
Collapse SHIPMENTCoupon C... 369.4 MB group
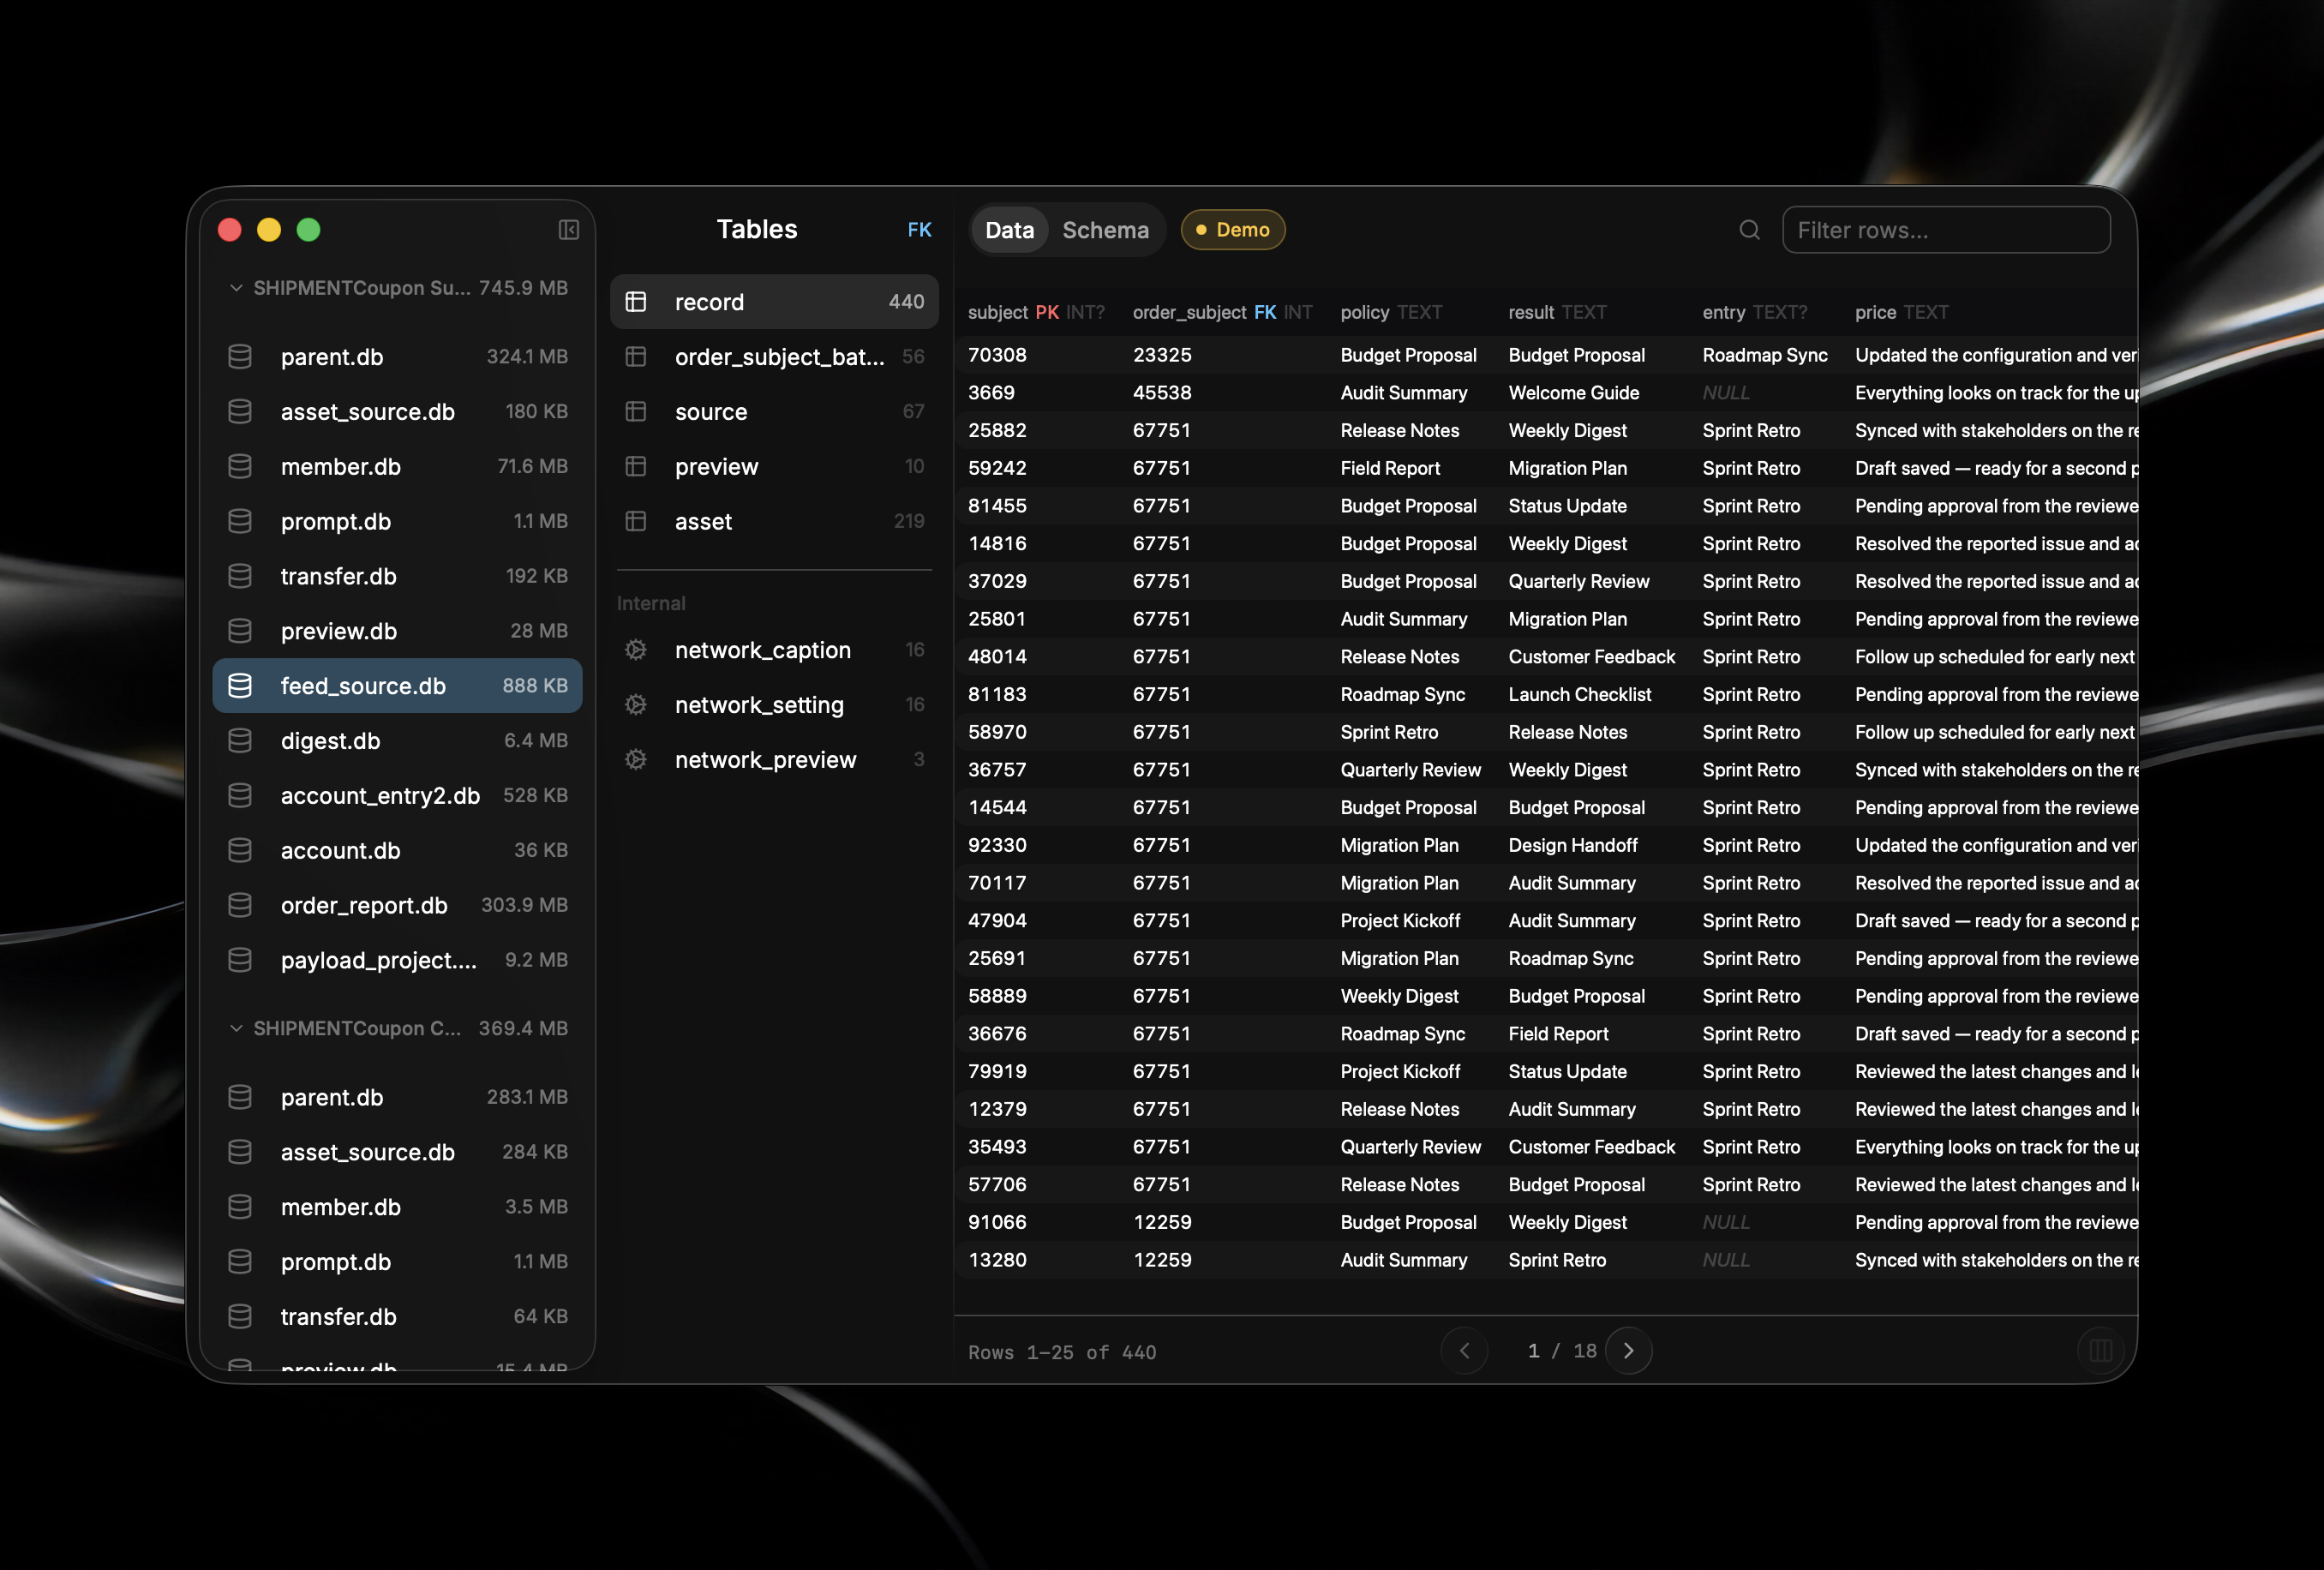pyautogui.click(x=398, y=1028)
